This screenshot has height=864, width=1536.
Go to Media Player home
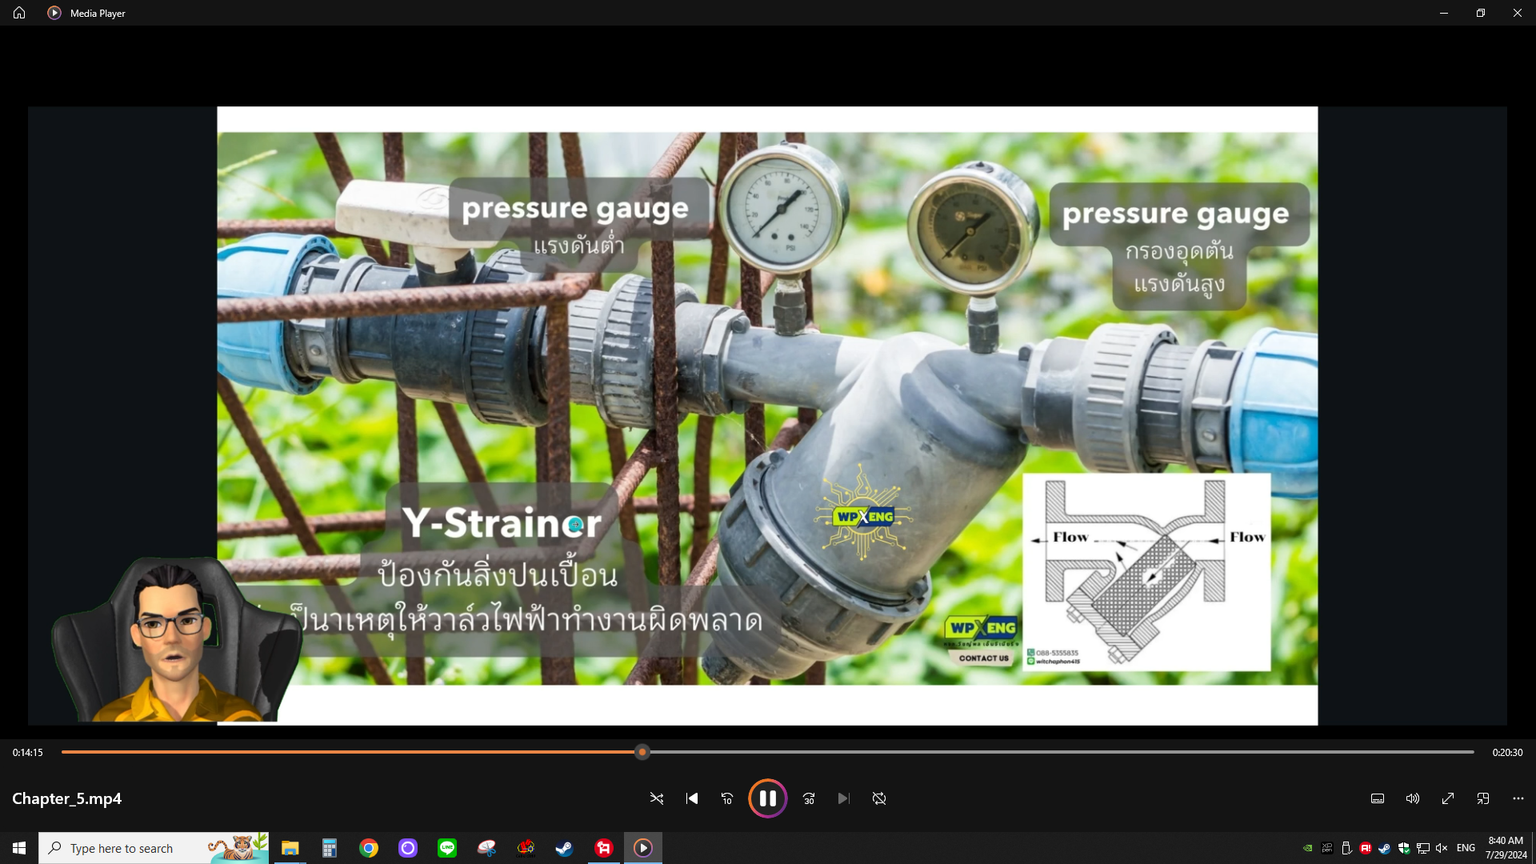click(19, 13)
